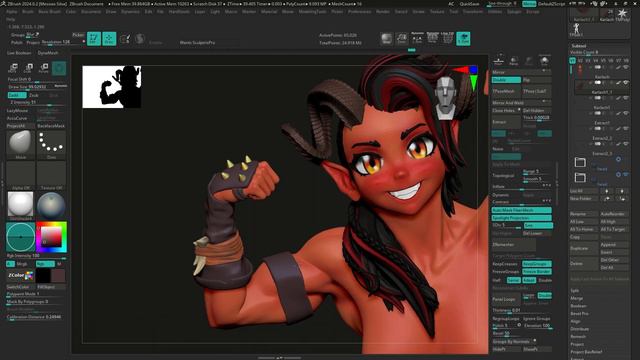This screenshot has height=360, width=640.
Task: Open the Document menu
Action: [91, 12]
